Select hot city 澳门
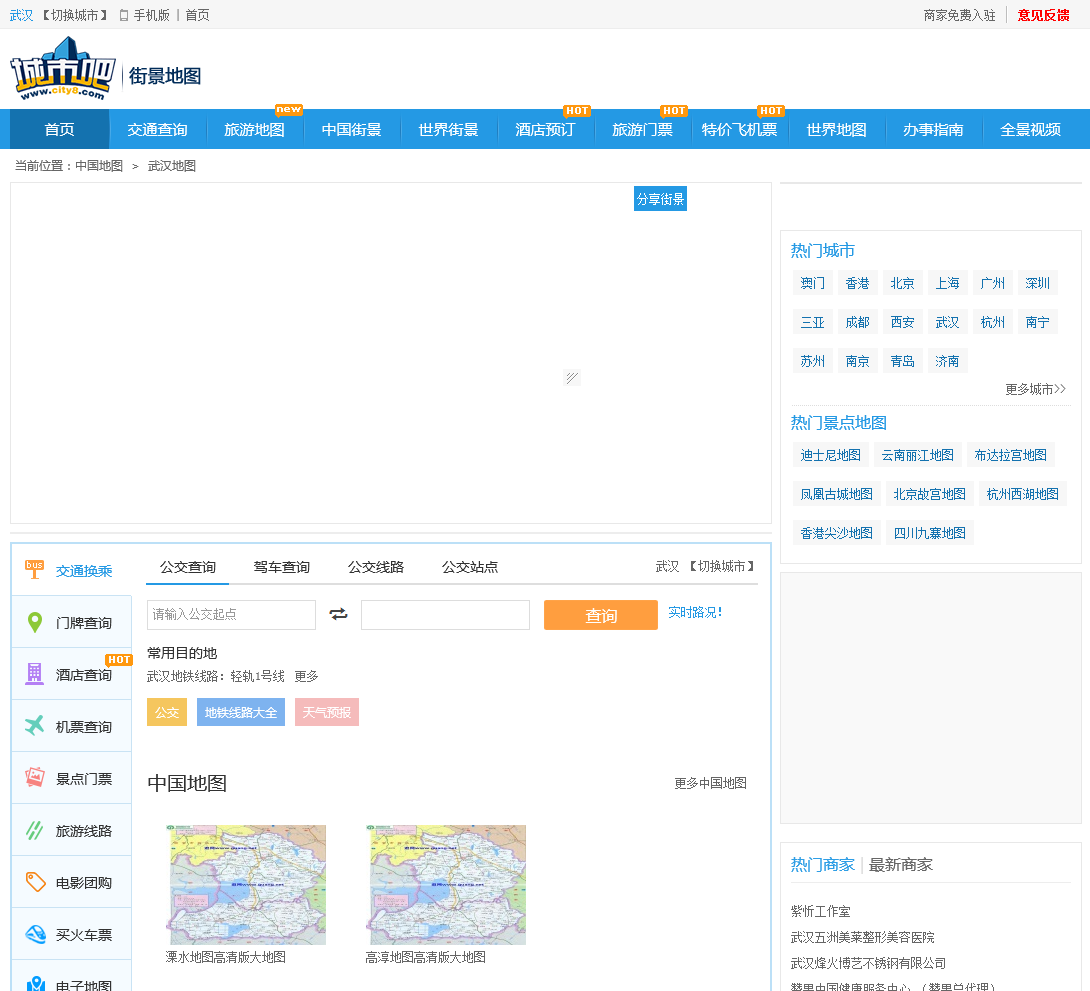Screen dimensions: 1090x991 coord(813,283)
